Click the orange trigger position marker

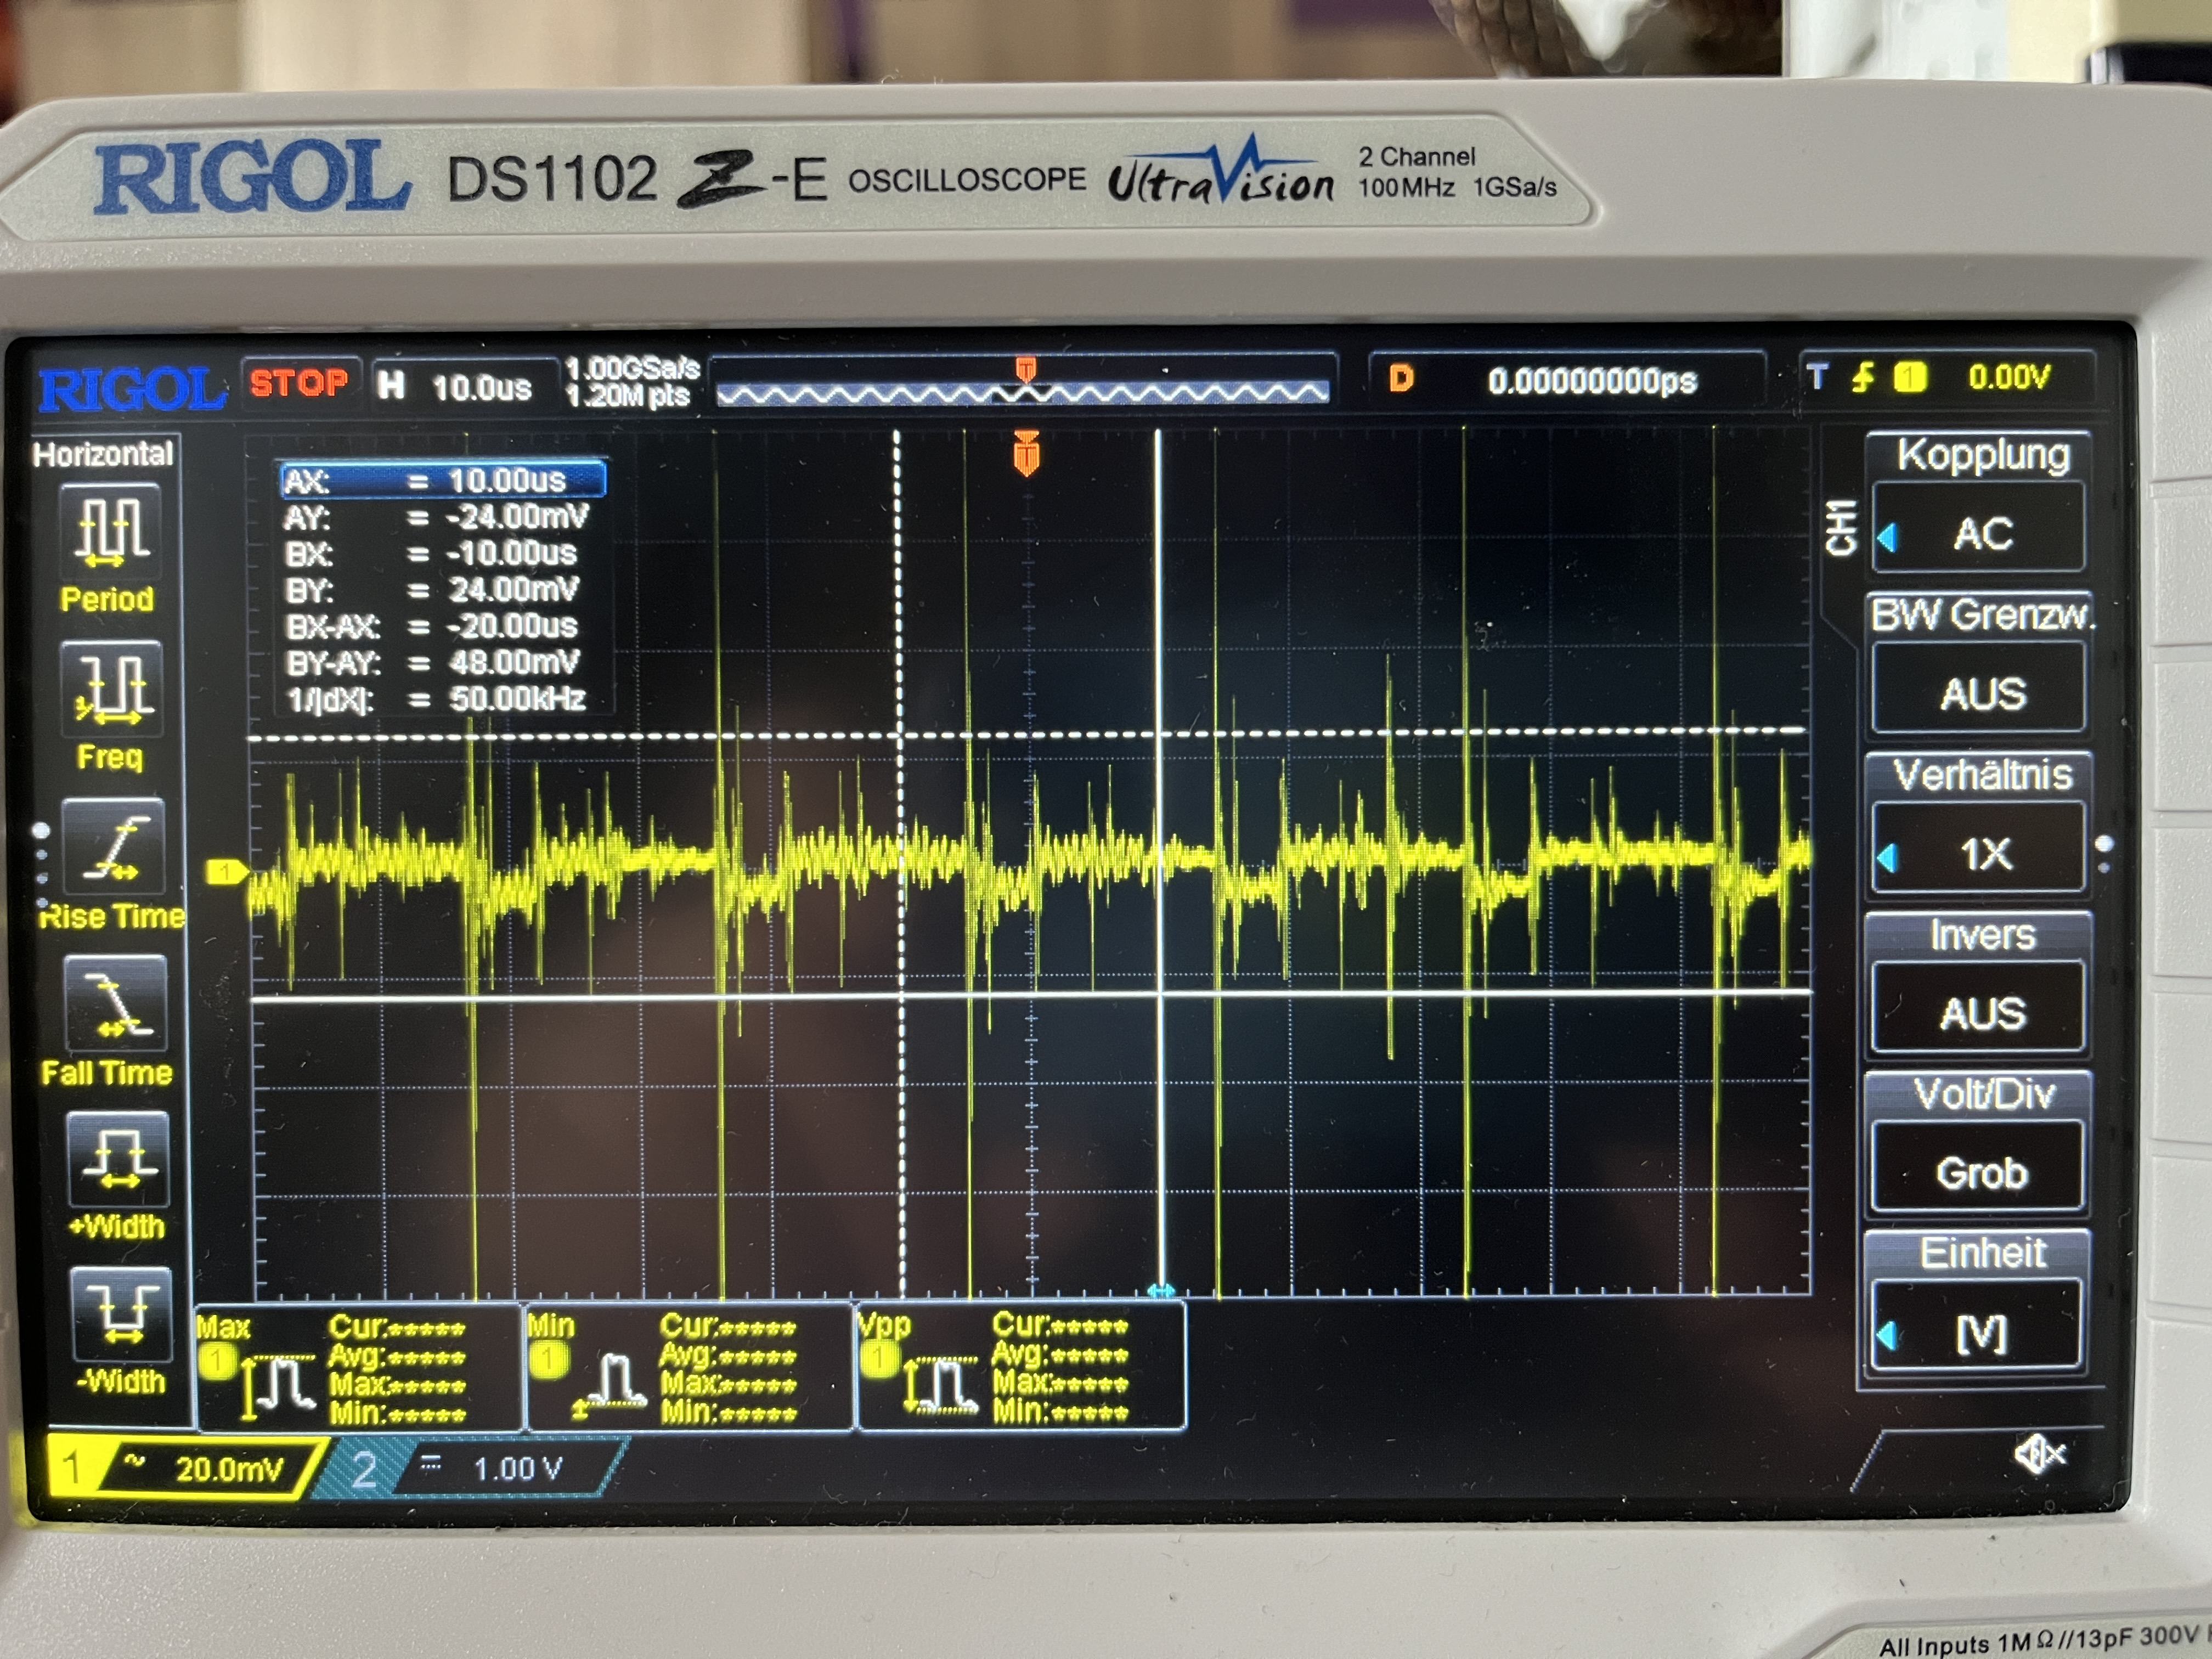tap(1026, 455)
